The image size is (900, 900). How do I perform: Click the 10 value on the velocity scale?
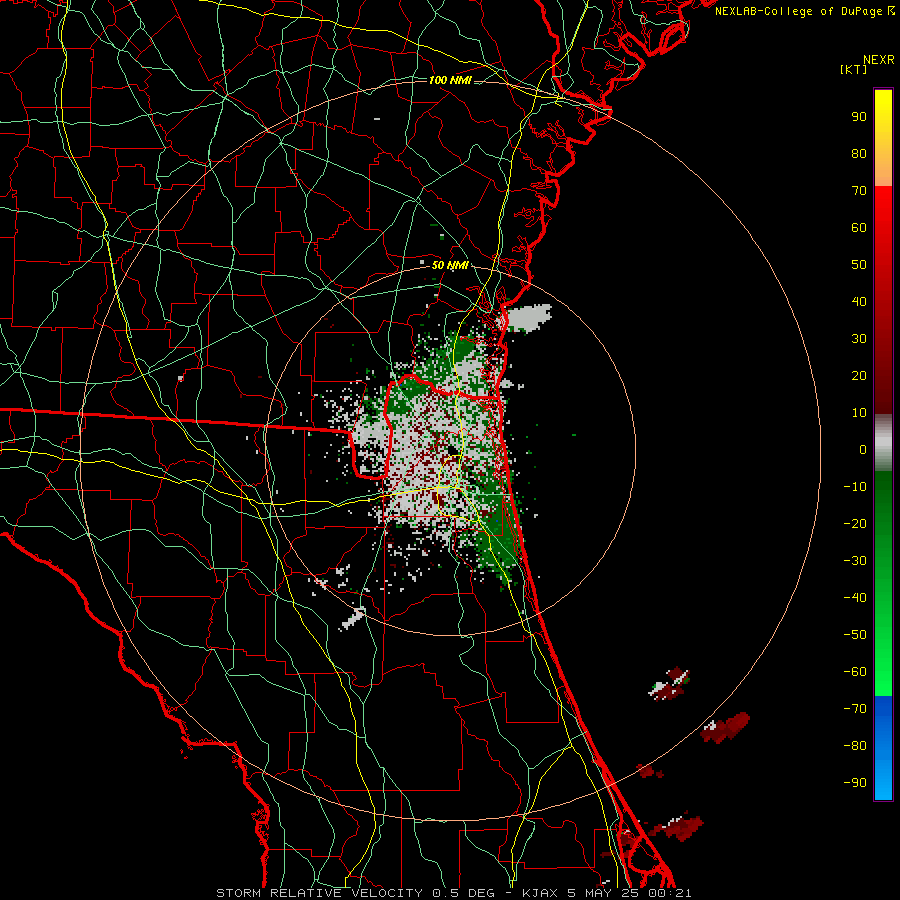click(859, 413)
